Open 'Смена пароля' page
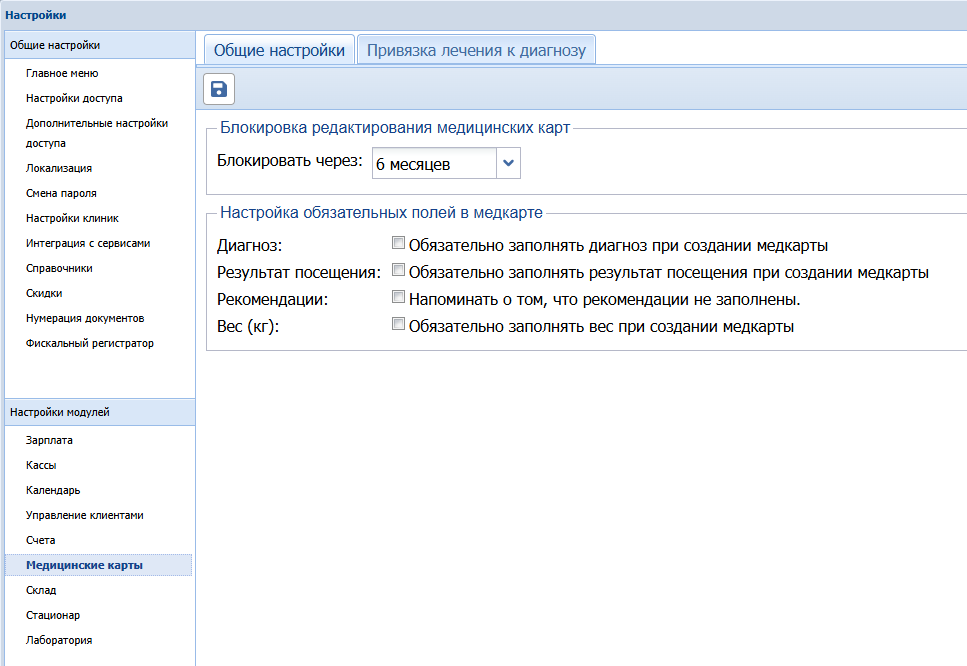Screen dimensions: 967x666 [x=61, y=193]
